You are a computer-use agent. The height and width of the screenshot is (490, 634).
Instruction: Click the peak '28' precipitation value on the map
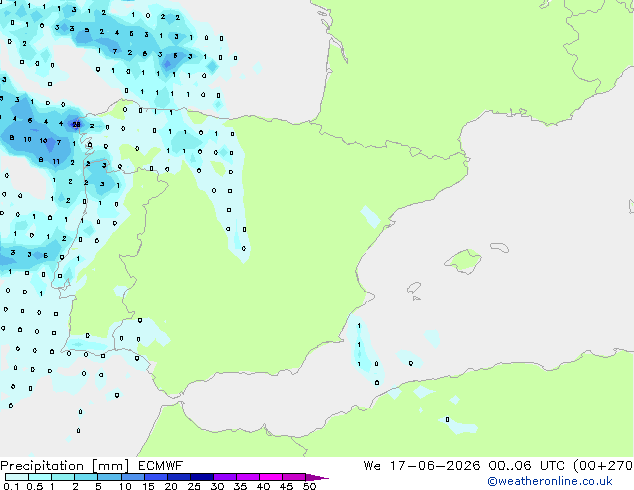pos(76,125)
